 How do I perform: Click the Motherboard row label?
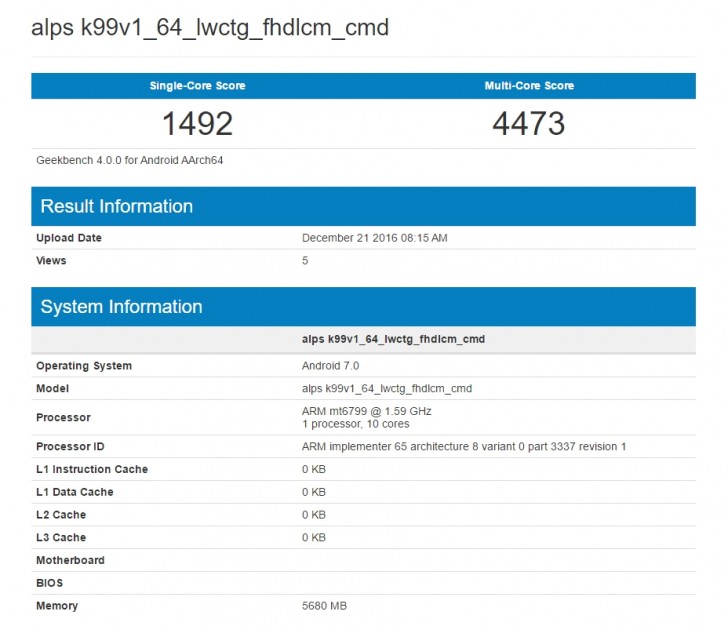[70, 560]
